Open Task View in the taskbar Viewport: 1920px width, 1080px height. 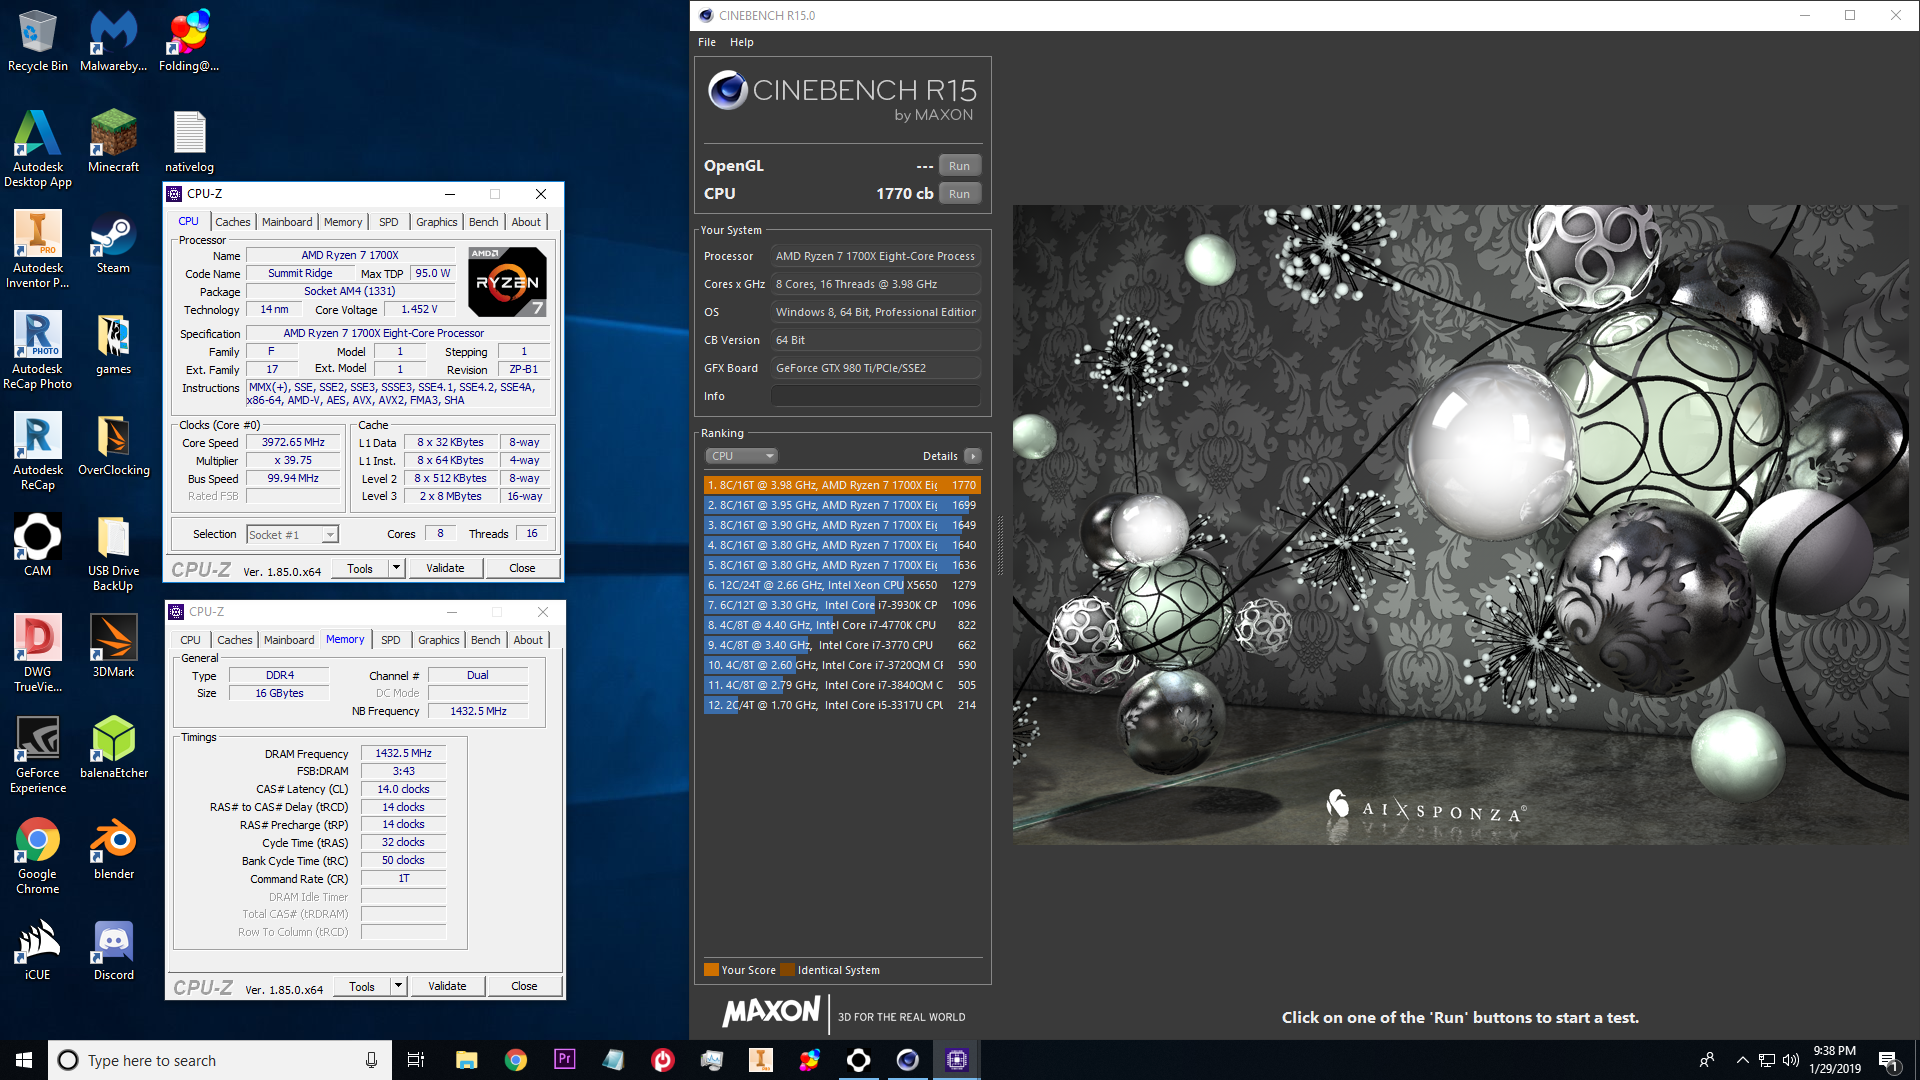(416, 1060)
